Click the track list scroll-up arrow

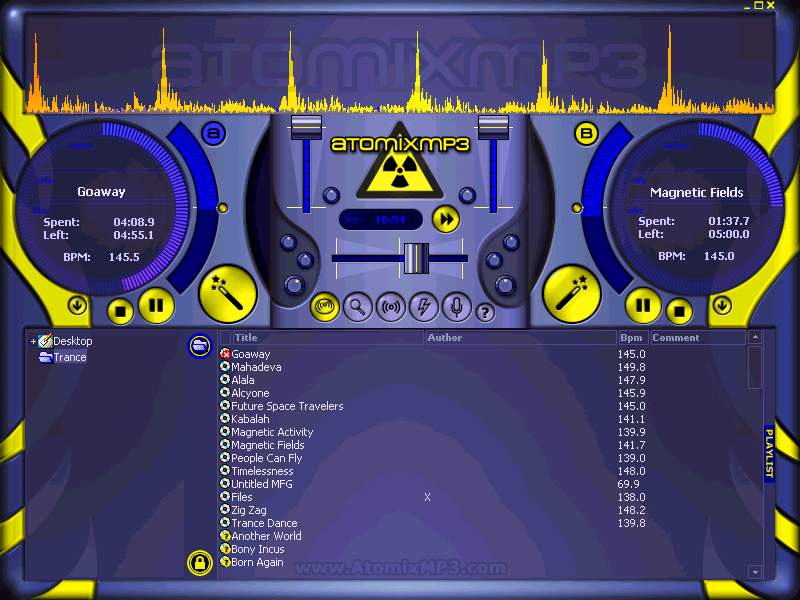(x=755, y=337)
